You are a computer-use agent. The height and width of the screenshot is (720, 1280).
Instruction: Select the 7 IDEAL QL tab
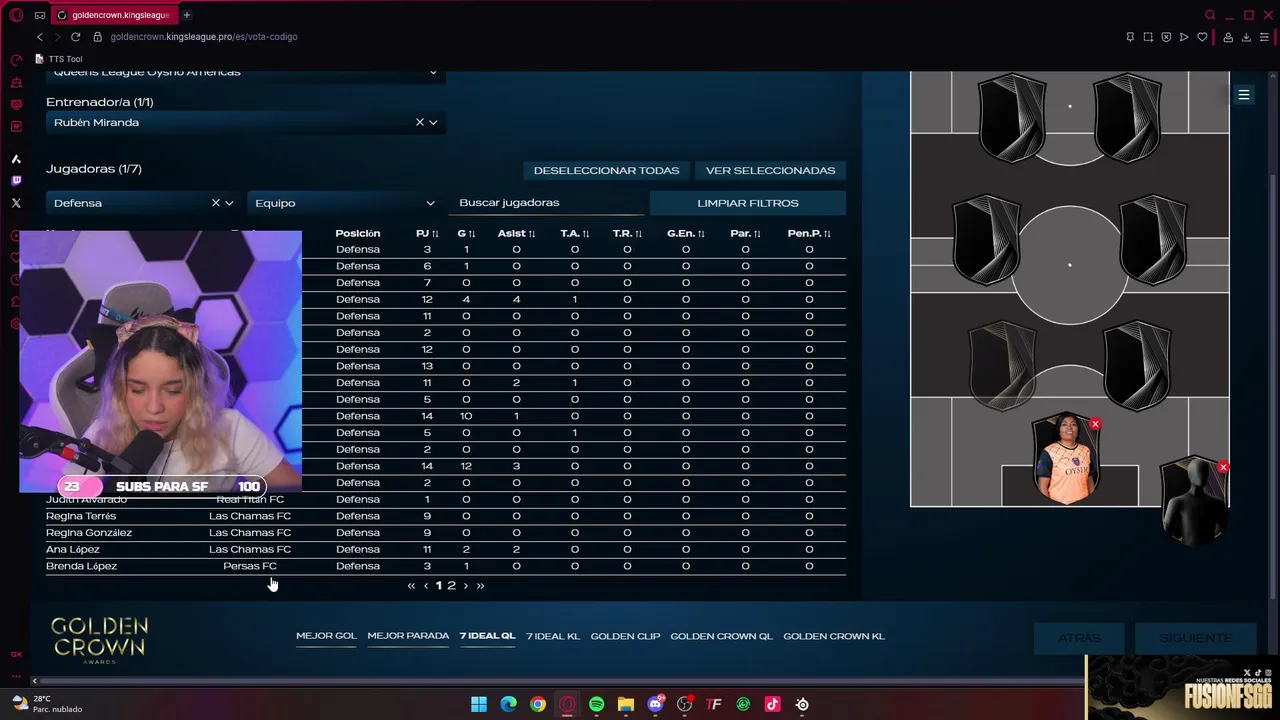point(487,636)
